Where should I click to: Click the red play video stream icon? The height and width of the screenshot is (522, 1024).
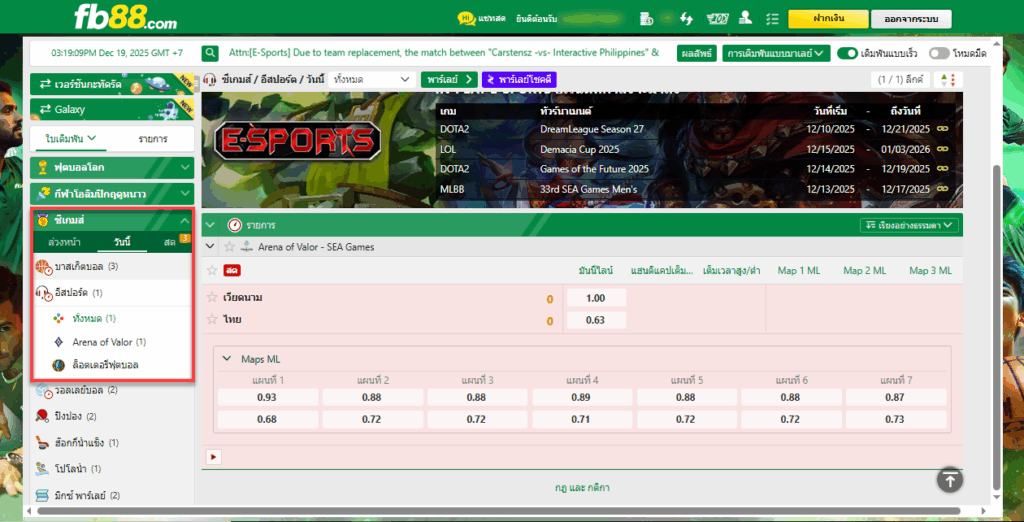tap(213, 456)
